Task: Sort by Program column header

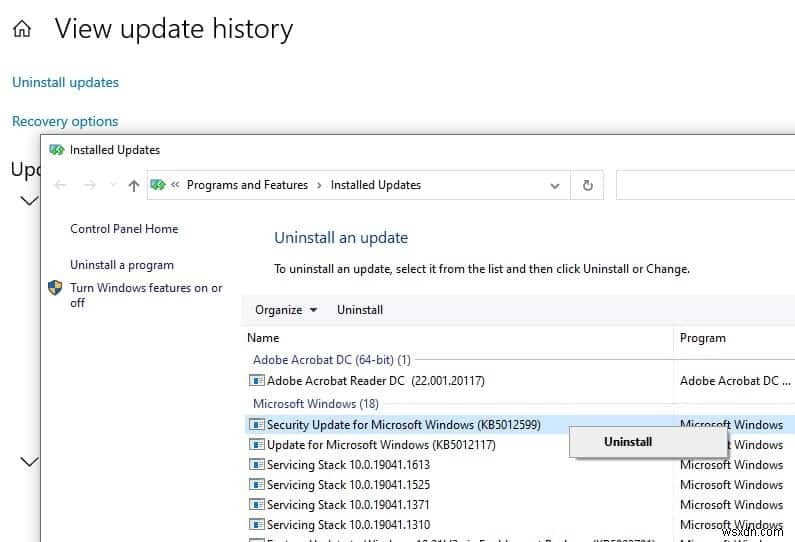Action: pyautogui.click(x=703, y=338)
